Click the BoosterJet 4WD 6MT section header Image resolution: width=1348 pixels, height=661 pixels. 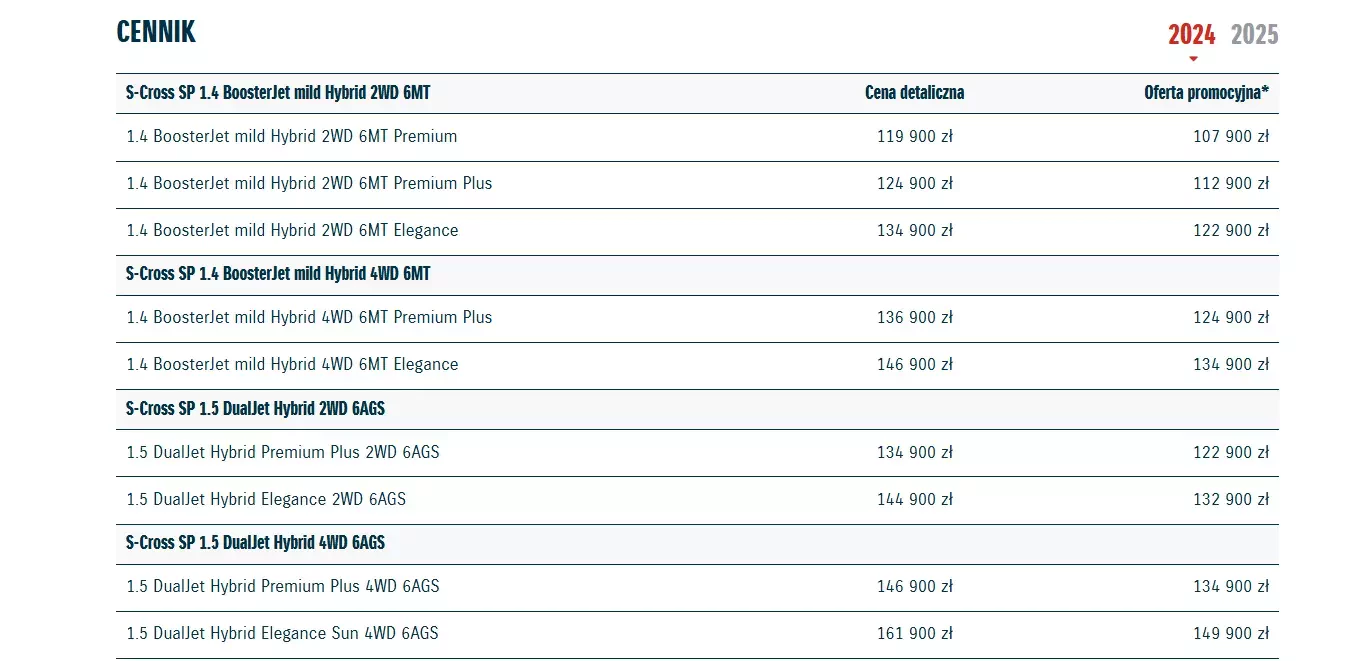click(278, 274)
